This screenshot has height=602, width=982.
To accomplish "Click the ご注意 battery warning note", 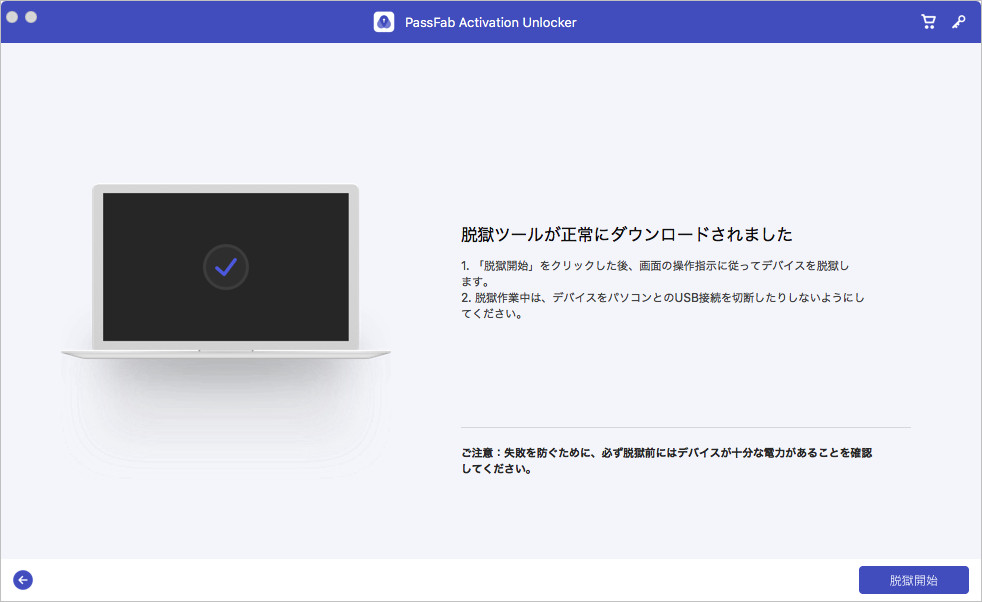I will (666, 460).
